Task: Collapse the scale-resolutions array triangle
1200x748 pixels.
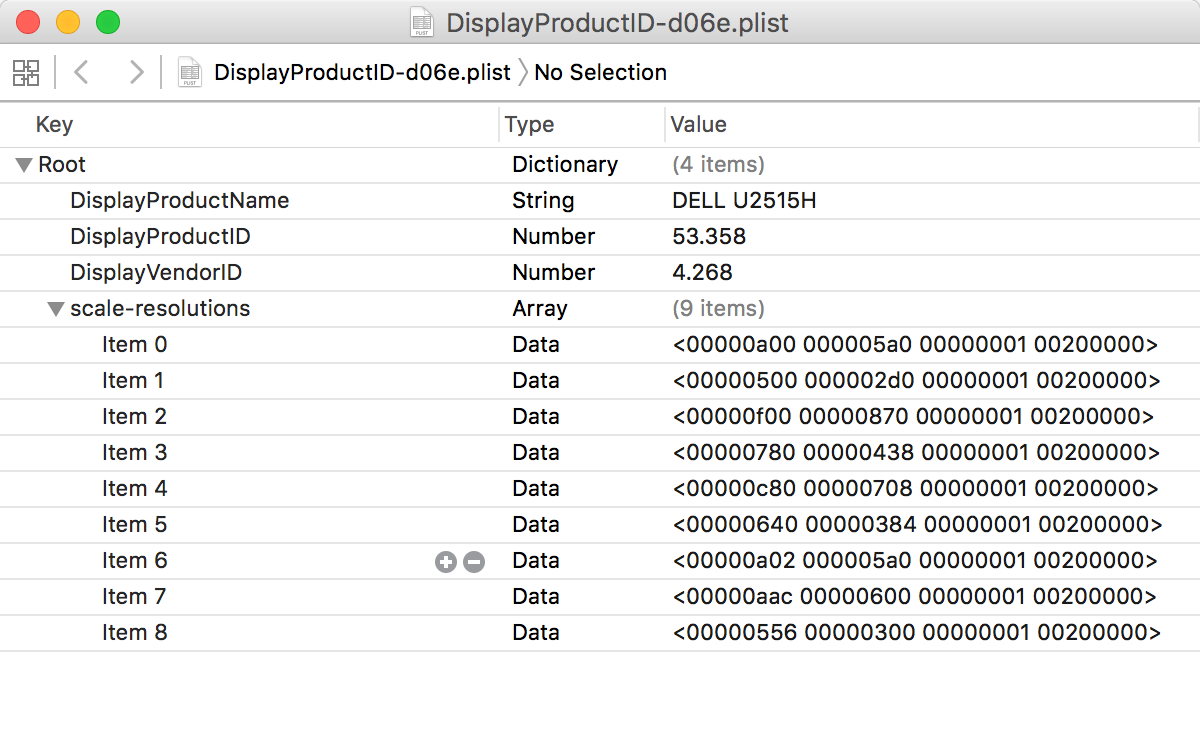Action: 56,309
